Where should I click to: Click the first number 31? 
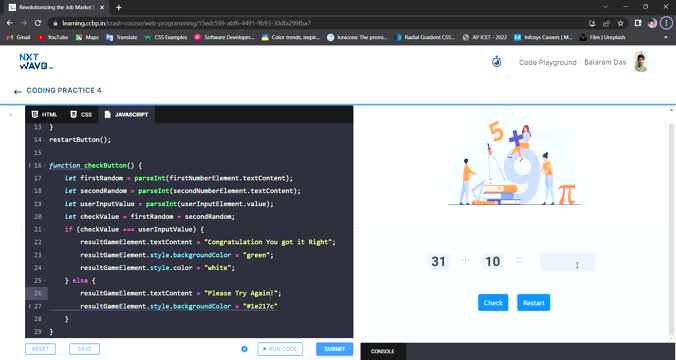(x=438, y=261)
